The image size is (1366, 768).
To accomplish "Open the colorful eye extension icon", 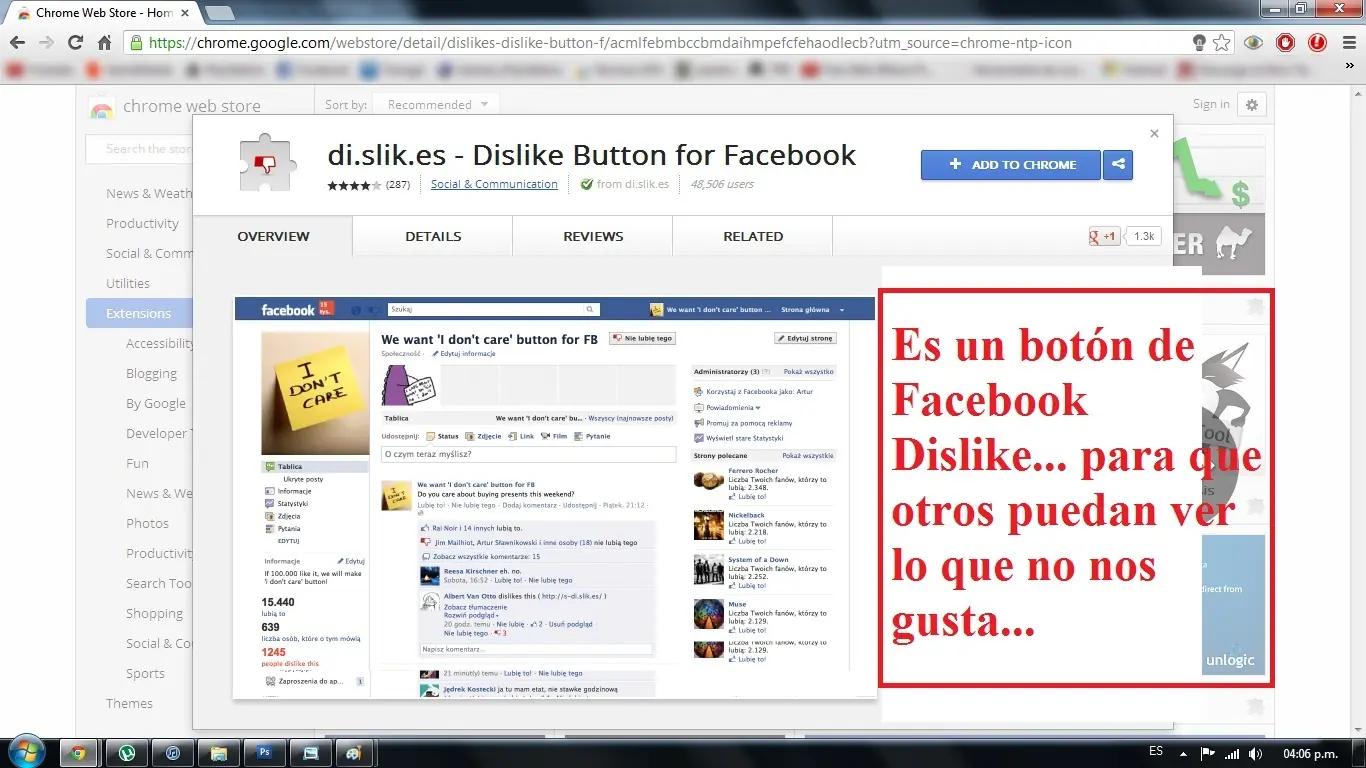I will click(1254, 43).
